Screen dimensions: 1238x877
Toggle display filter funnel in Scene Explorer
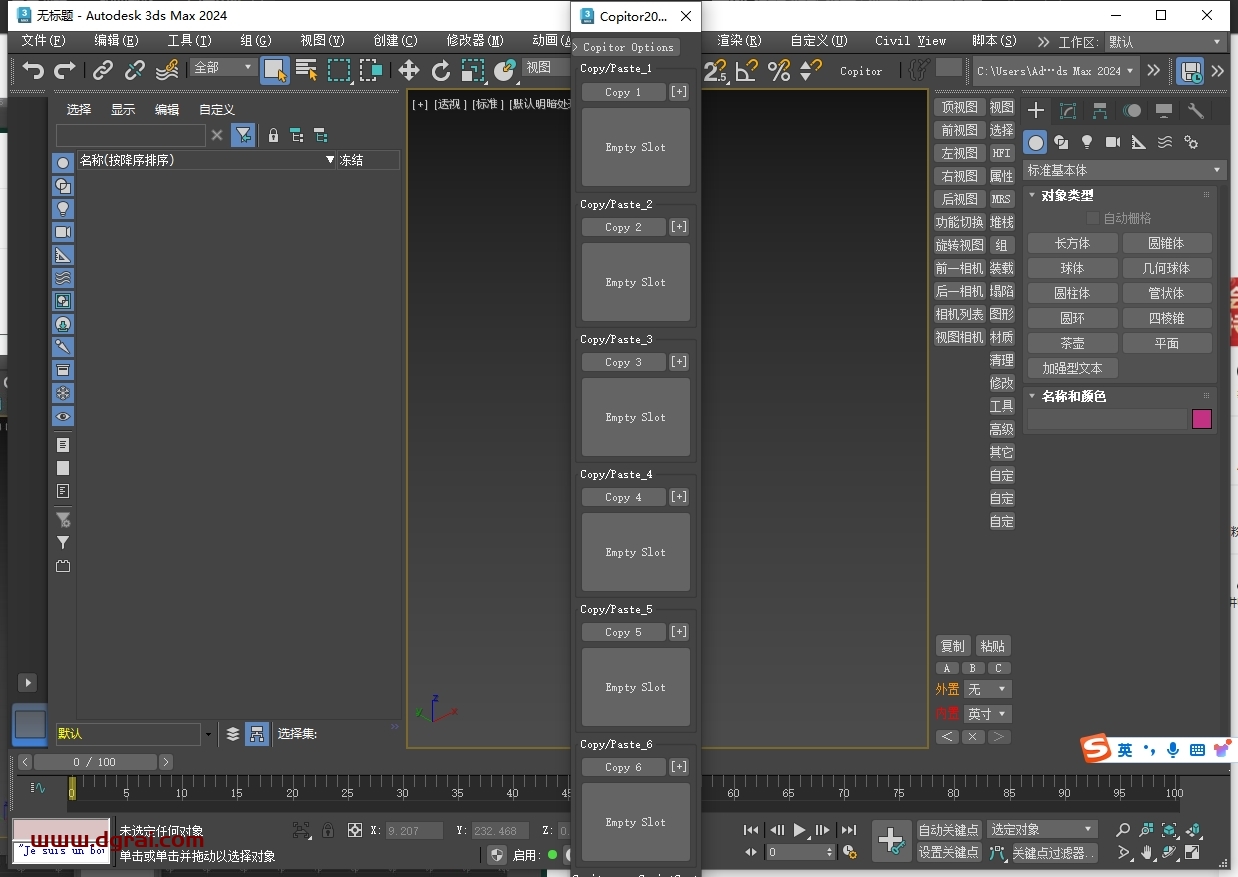[243, 135]
